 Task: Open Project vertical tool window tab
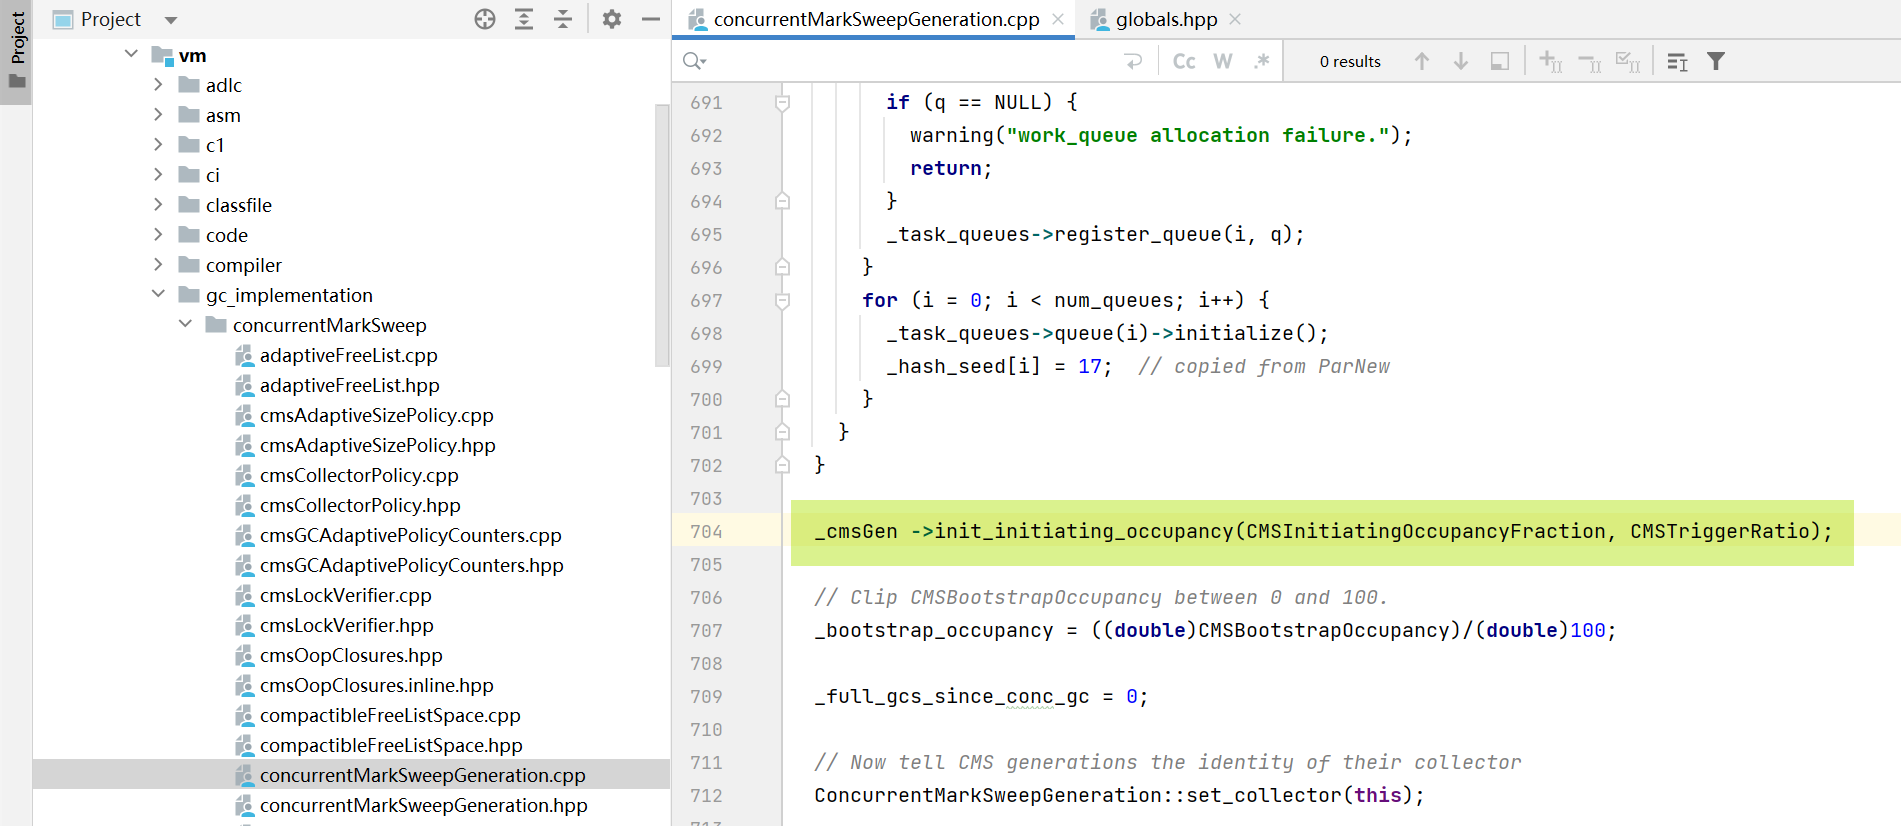[x=17, y=50]
